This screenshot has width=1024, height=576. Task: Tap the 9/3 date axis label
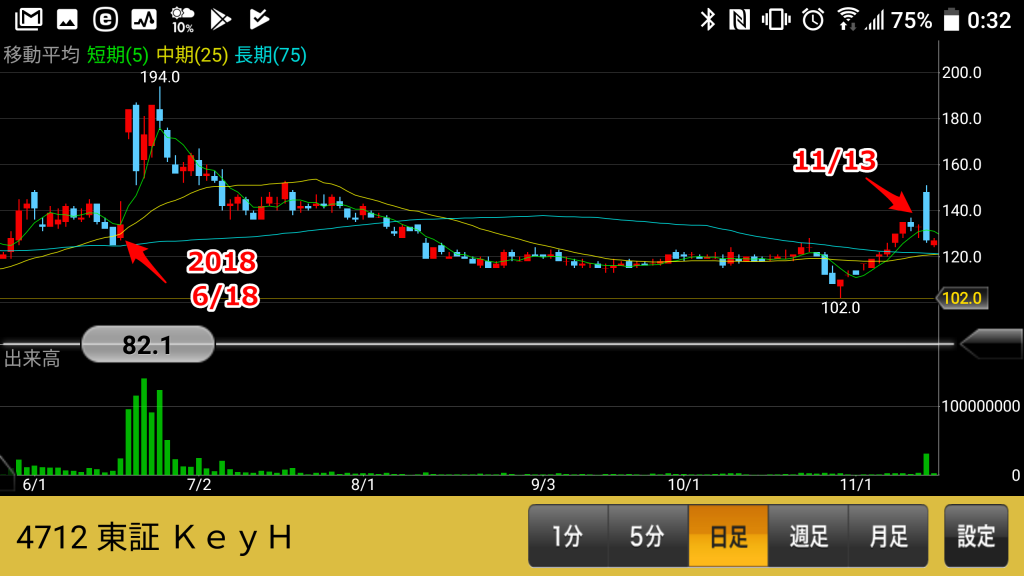(543, 485)
